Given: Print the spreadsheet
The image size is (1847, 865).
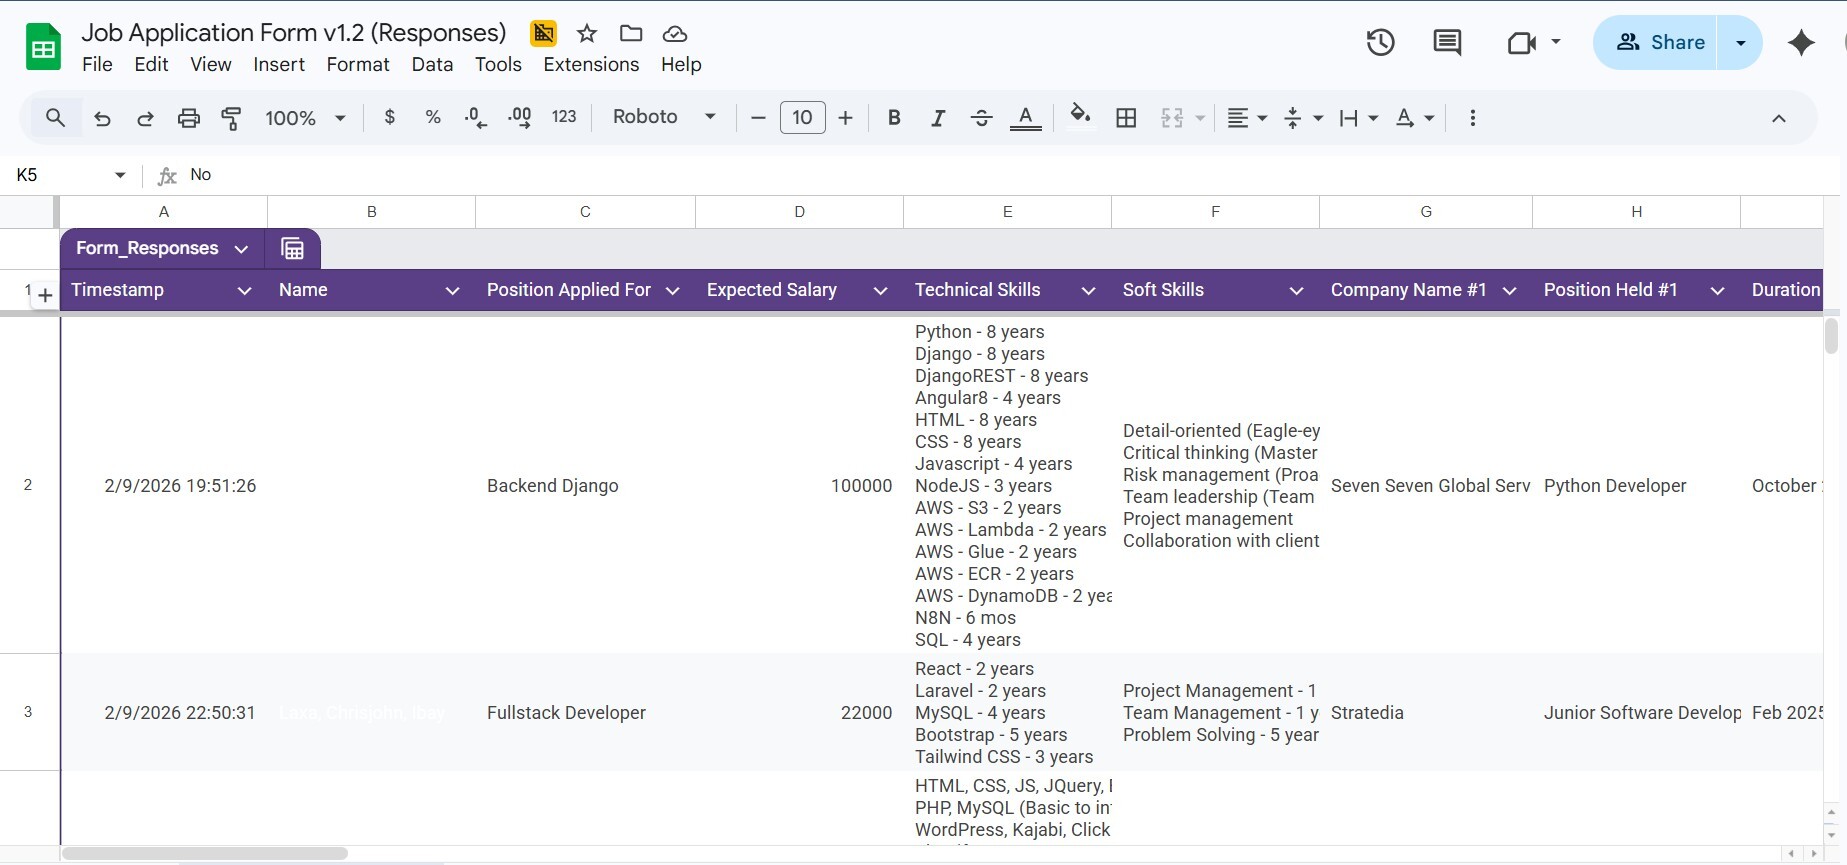Looking at the screenshot, I should 188,118.
